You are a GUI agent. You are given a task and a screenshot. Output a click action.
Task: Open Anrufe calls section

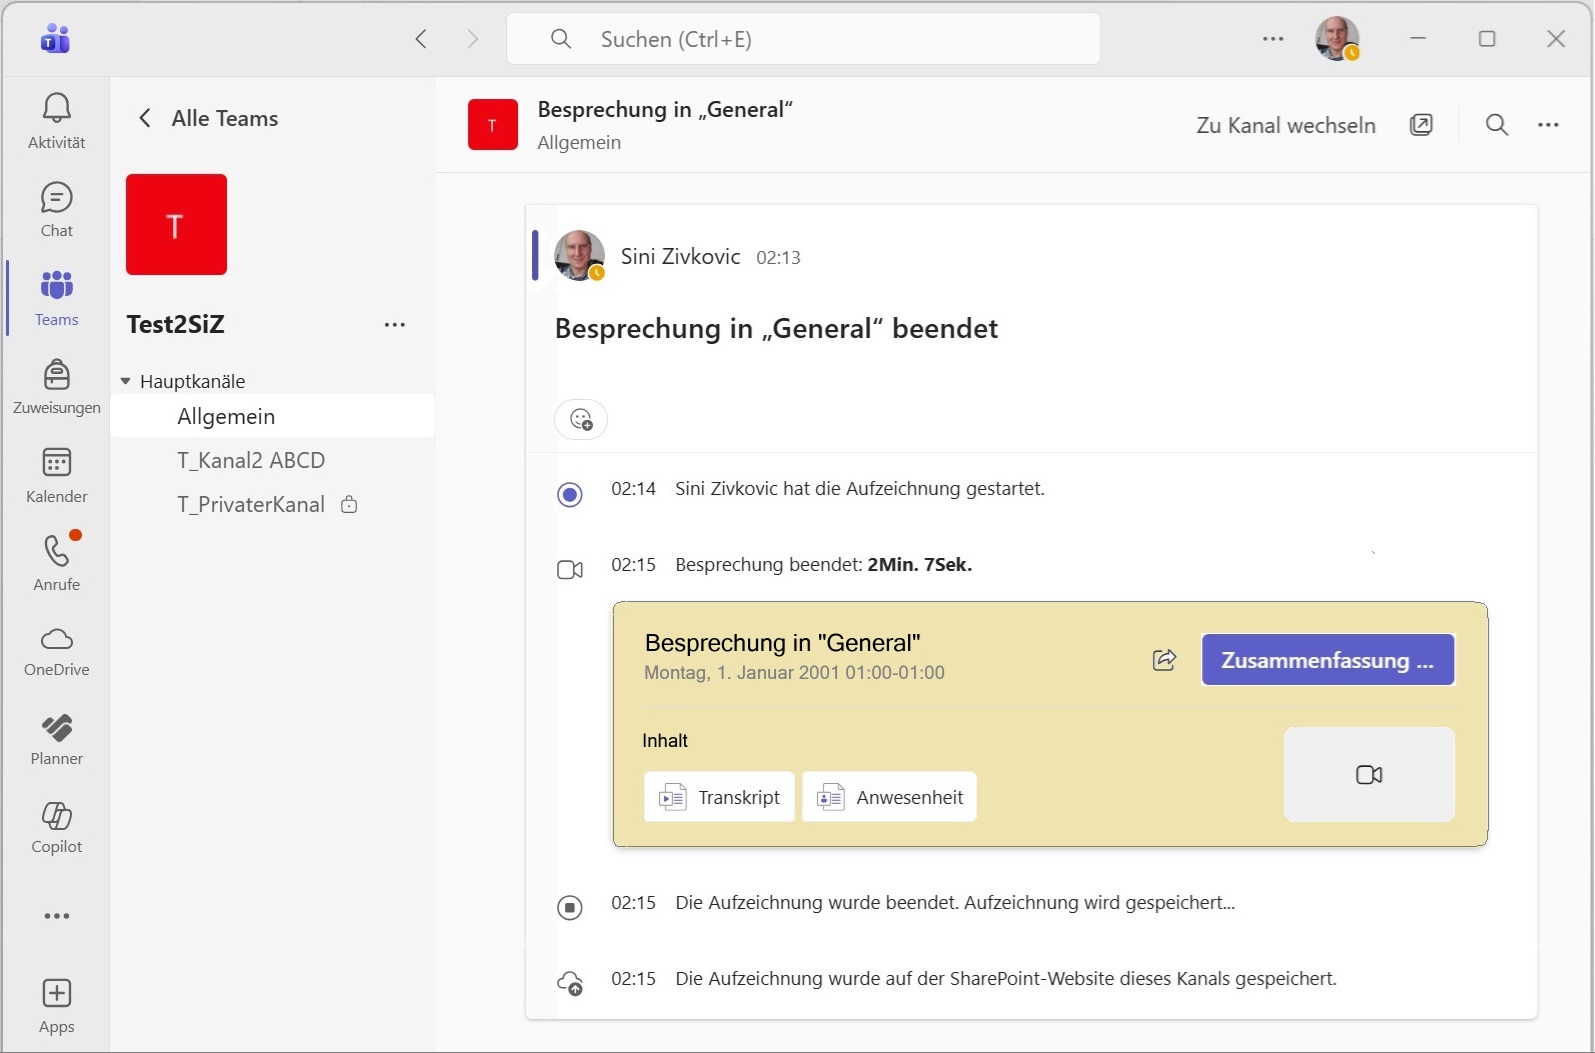56,563
